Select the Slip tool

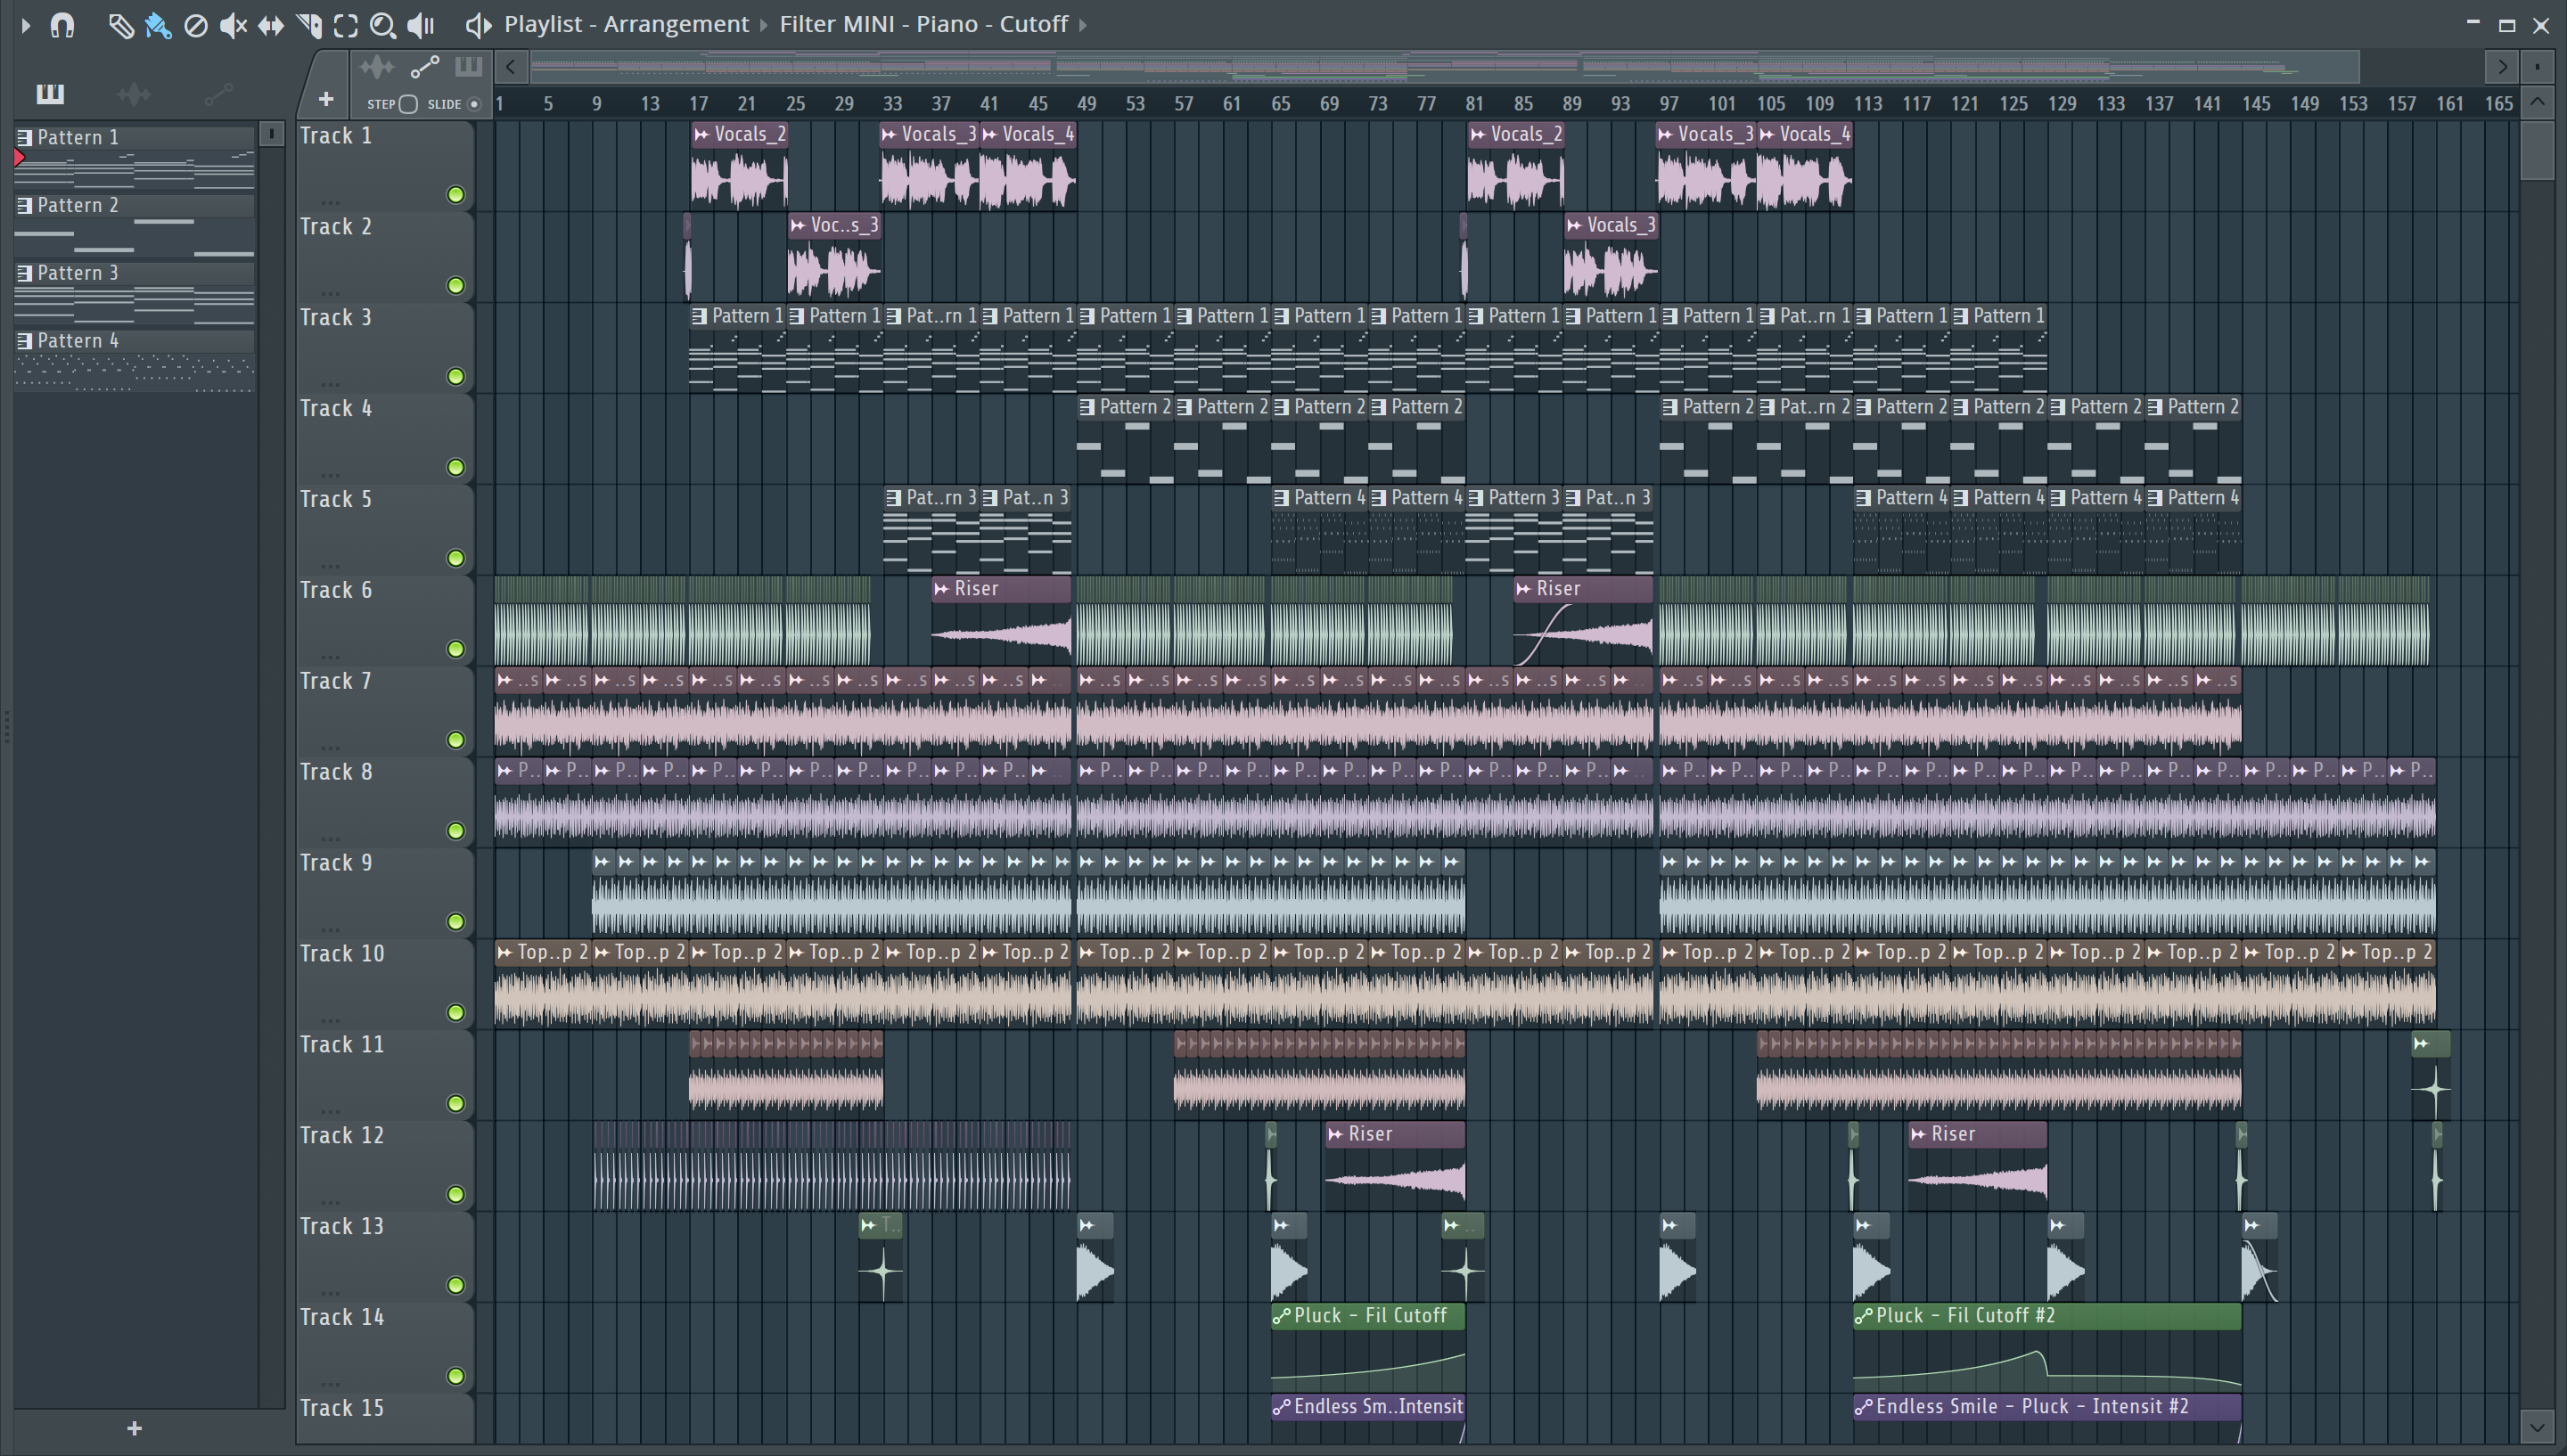coord(270,25)
